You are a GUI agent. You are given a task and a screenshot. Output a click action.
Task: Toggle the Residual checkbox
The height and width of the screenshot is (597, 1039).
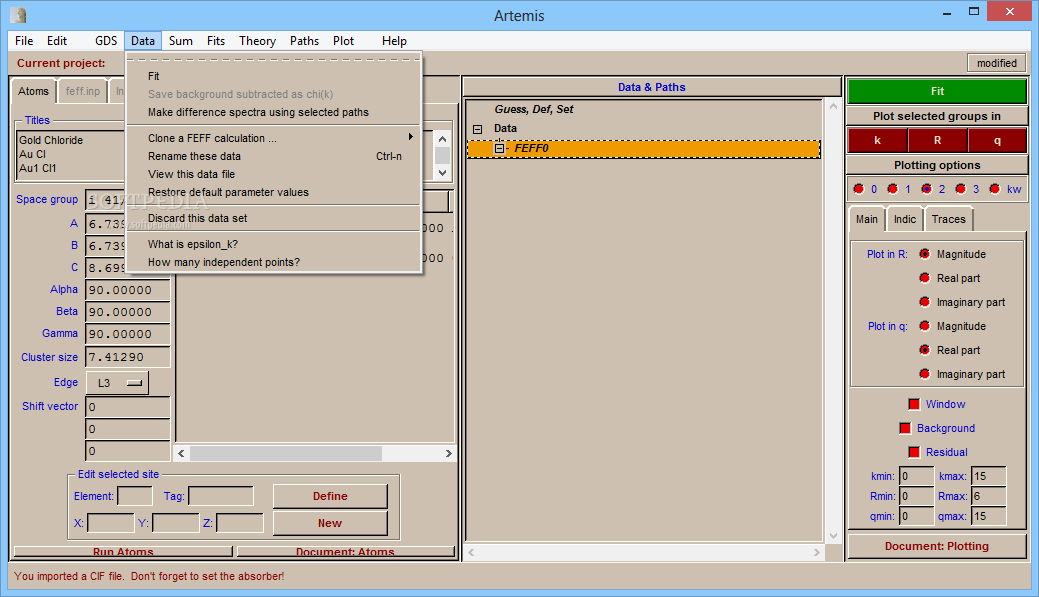(x=914, y=452)
